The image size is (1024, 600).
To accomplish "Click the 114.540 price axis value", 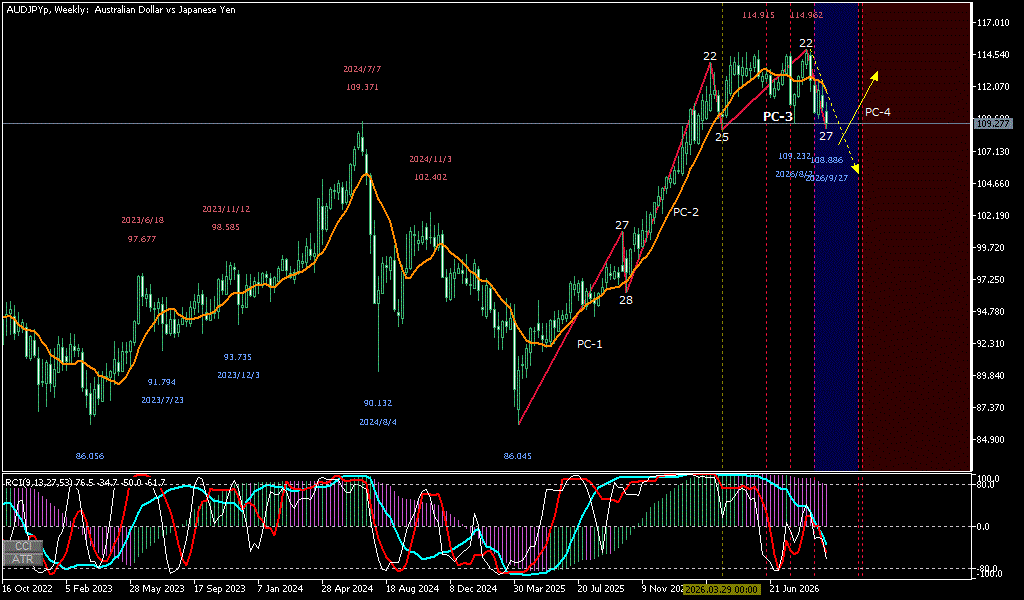I will coord(992,54).
